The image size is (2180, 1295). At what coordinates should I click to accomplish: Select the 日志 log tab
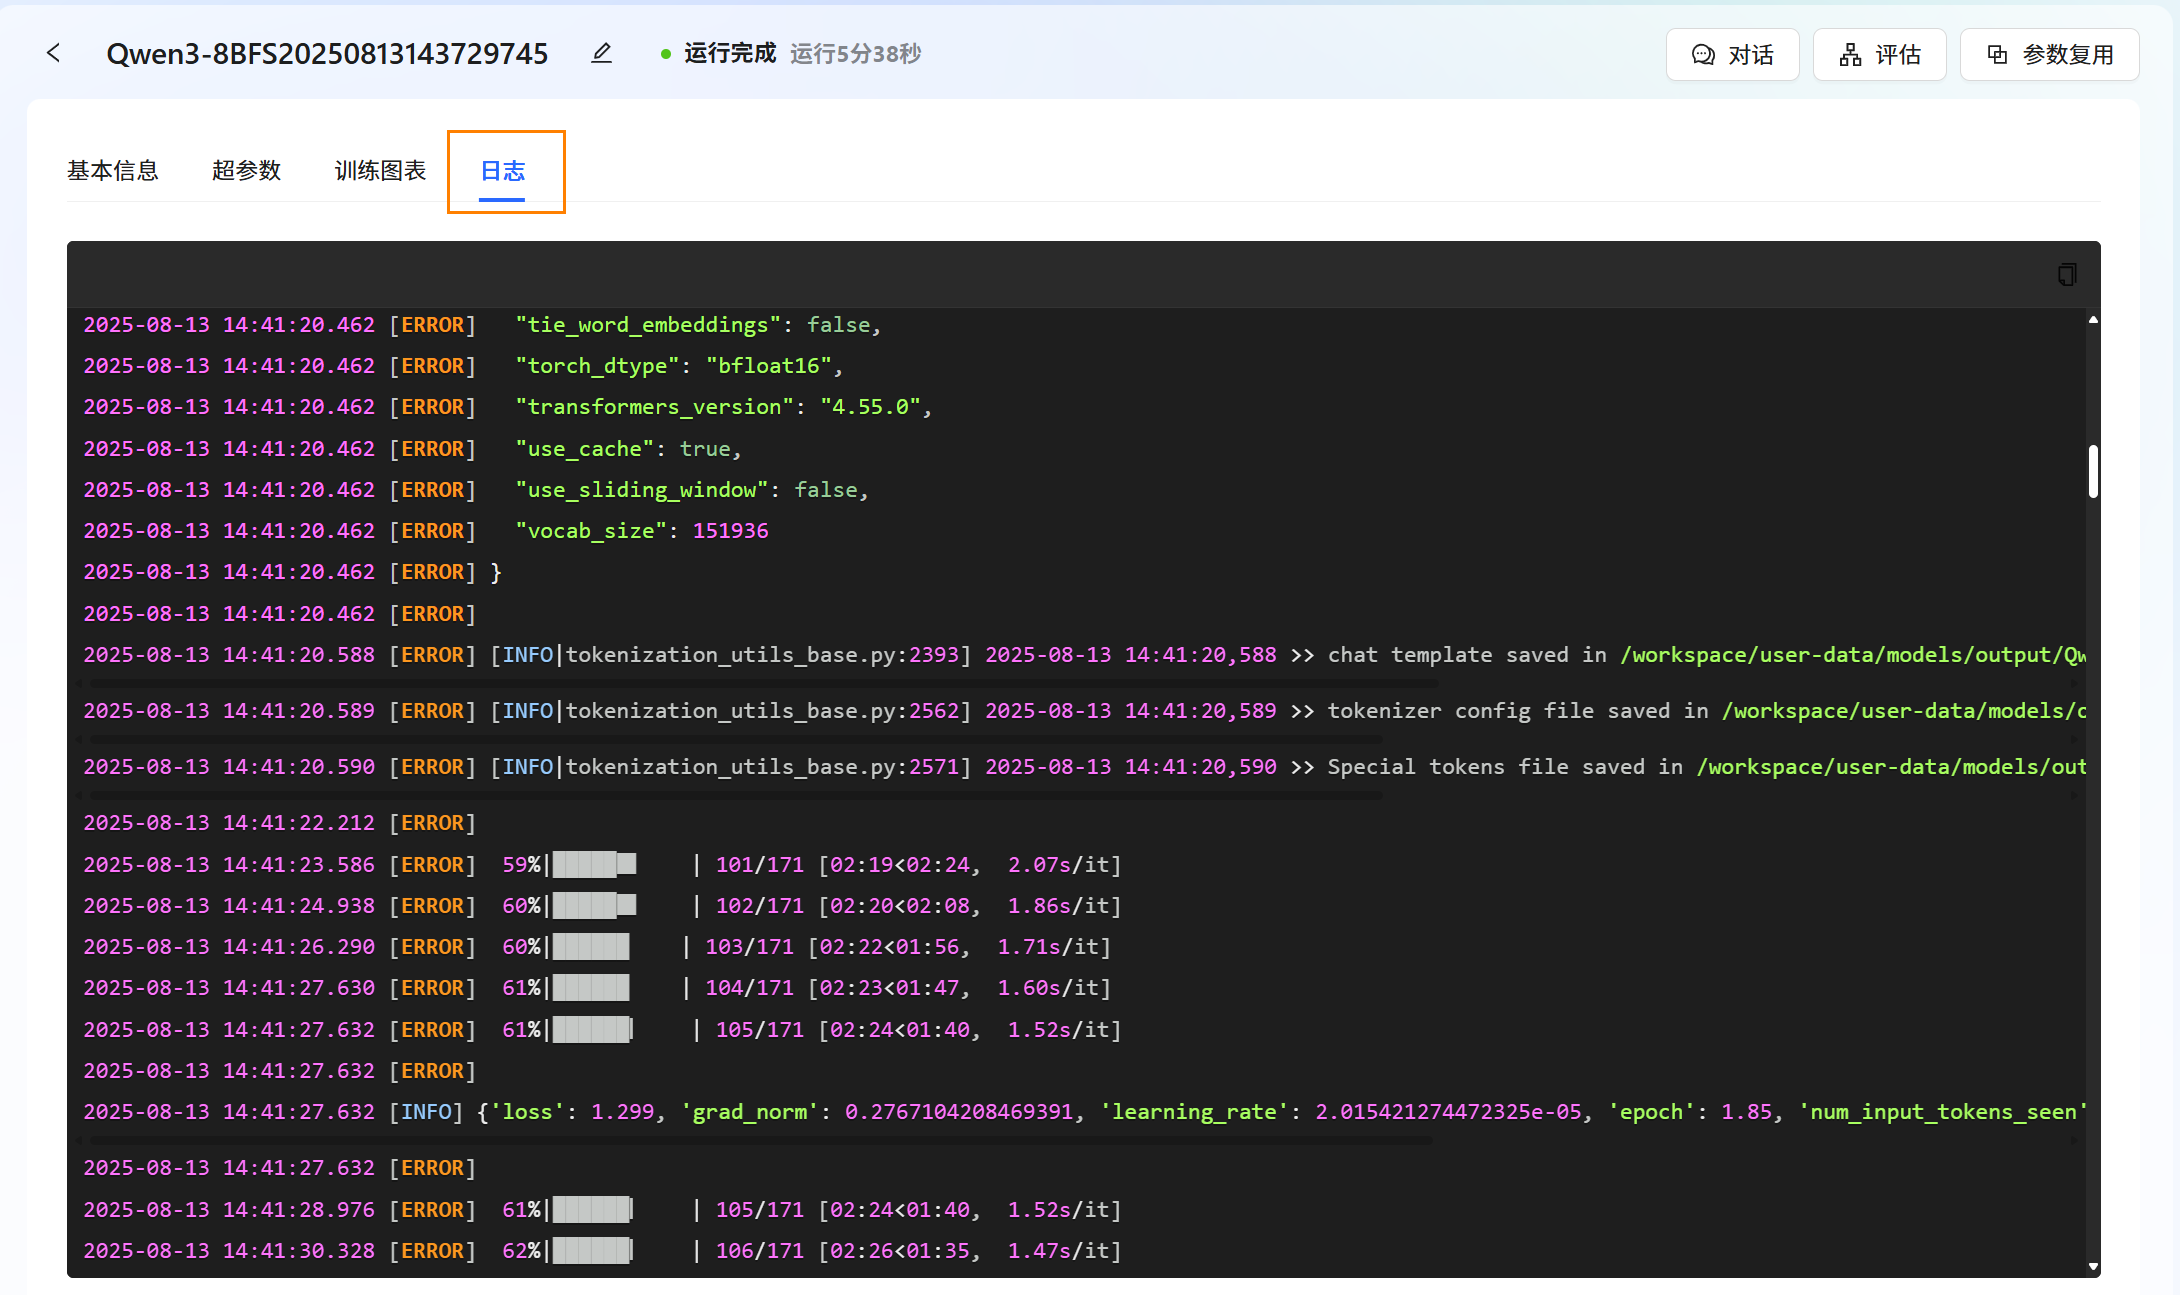[x=503, y=171]
